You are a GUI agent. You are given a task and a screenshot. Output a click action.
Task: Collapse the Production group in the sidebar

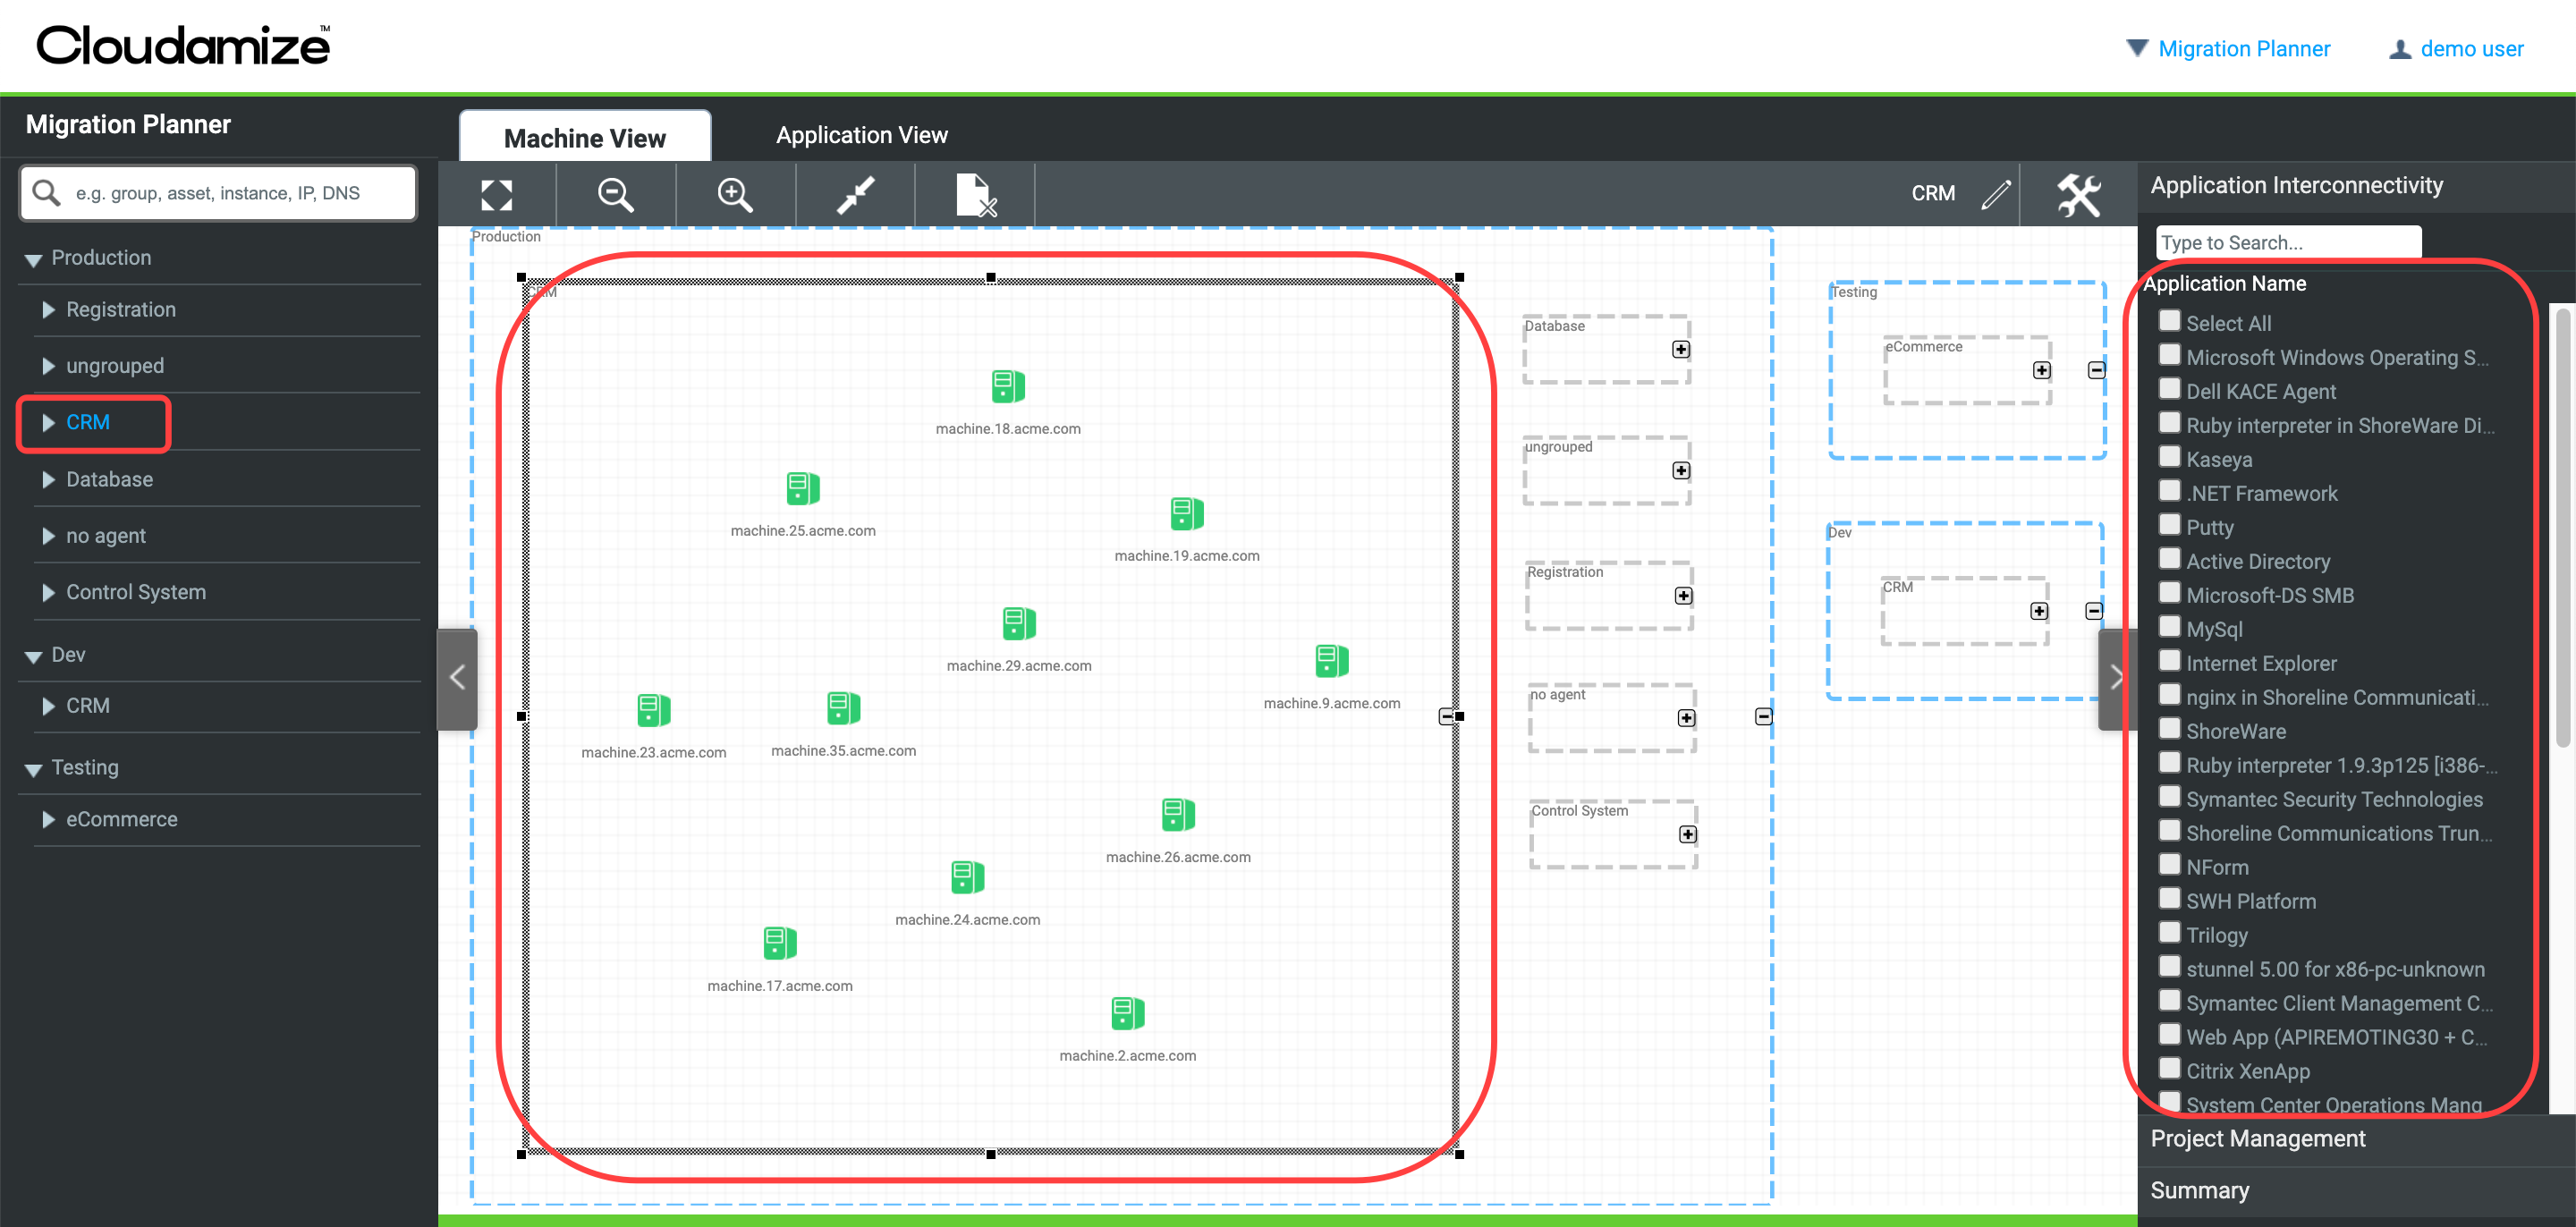pos(32,258)
